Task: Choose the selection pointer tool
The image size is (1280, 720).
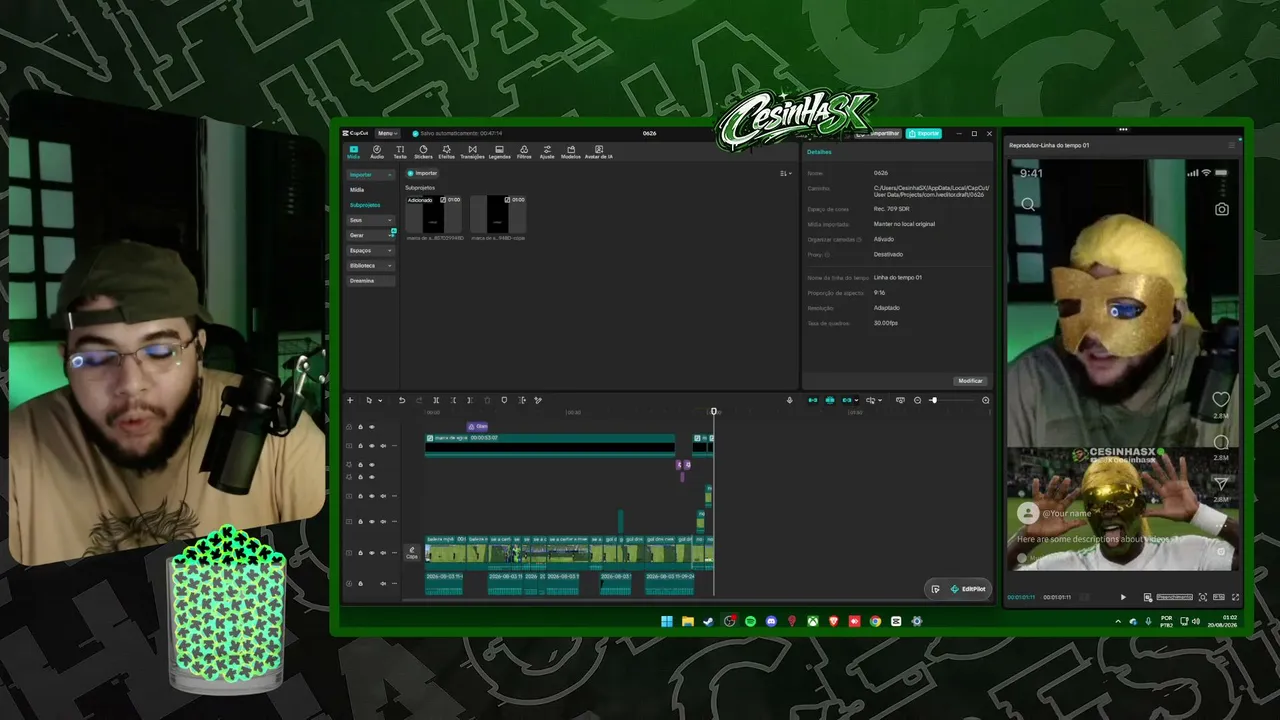Action: [x=368, y=400]
